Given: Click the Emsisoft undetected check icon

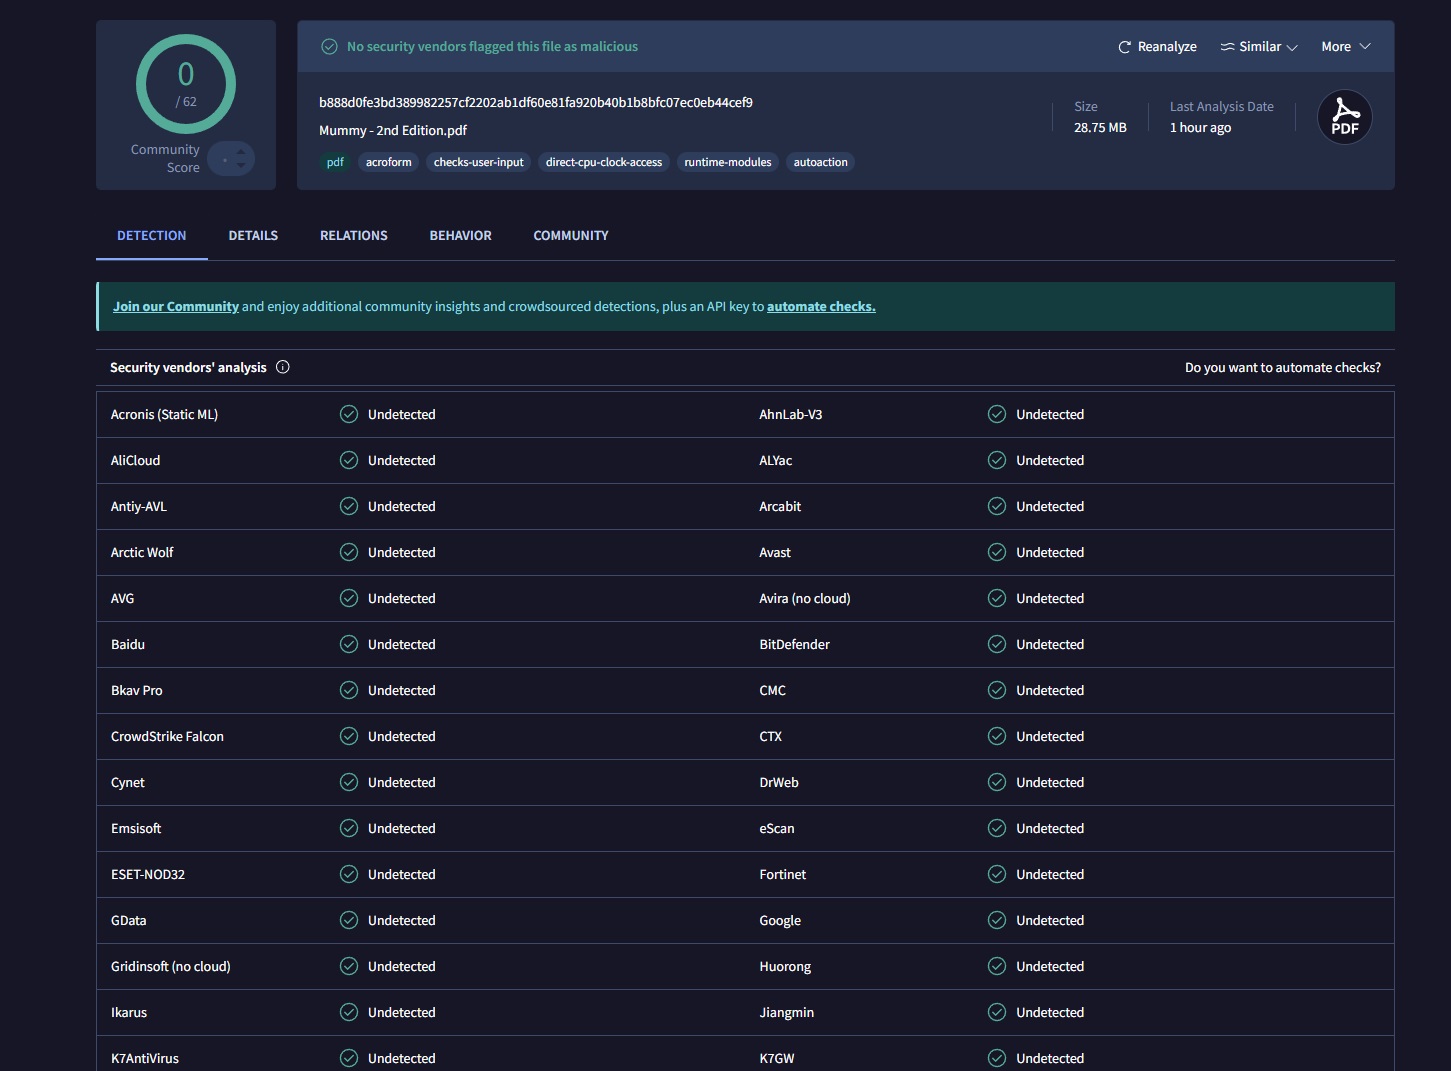Looking at the screenshot, I should 349,828.
